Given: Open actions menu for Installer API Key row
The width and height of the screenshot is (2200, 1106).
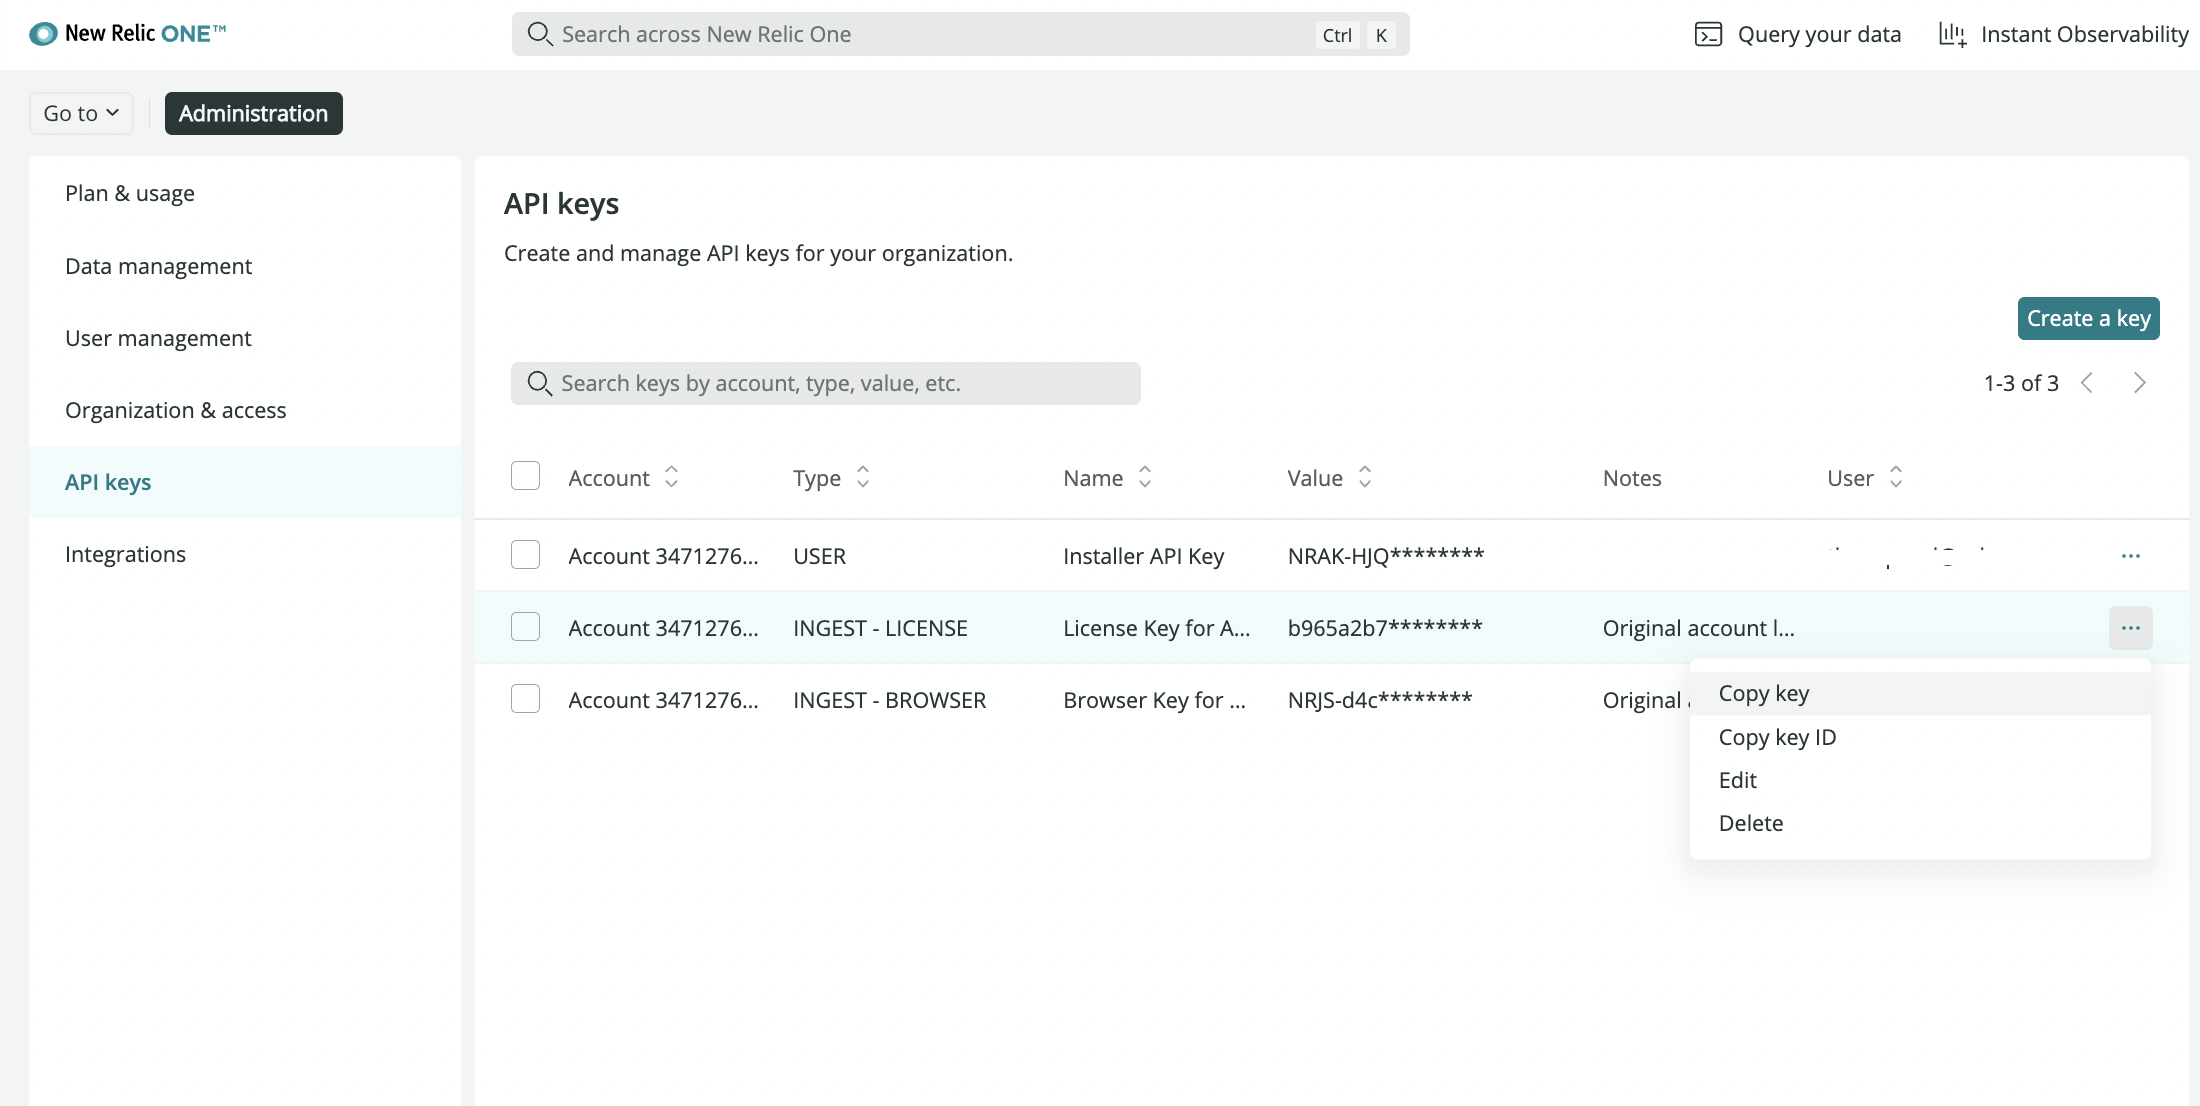Looking at the screenshot, I should (2130, 556).
